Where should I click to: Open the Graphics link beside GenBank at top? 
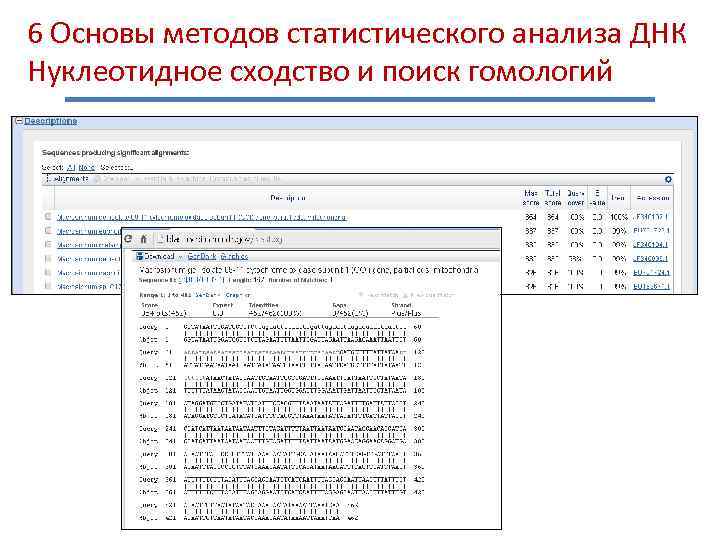(235, 256)
